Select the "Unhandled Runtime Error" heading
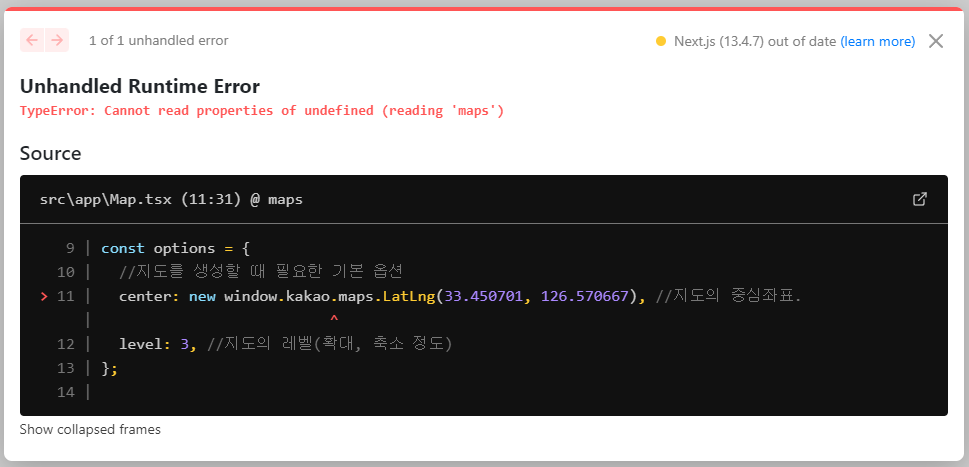The image size is (969, 467). 140,86
